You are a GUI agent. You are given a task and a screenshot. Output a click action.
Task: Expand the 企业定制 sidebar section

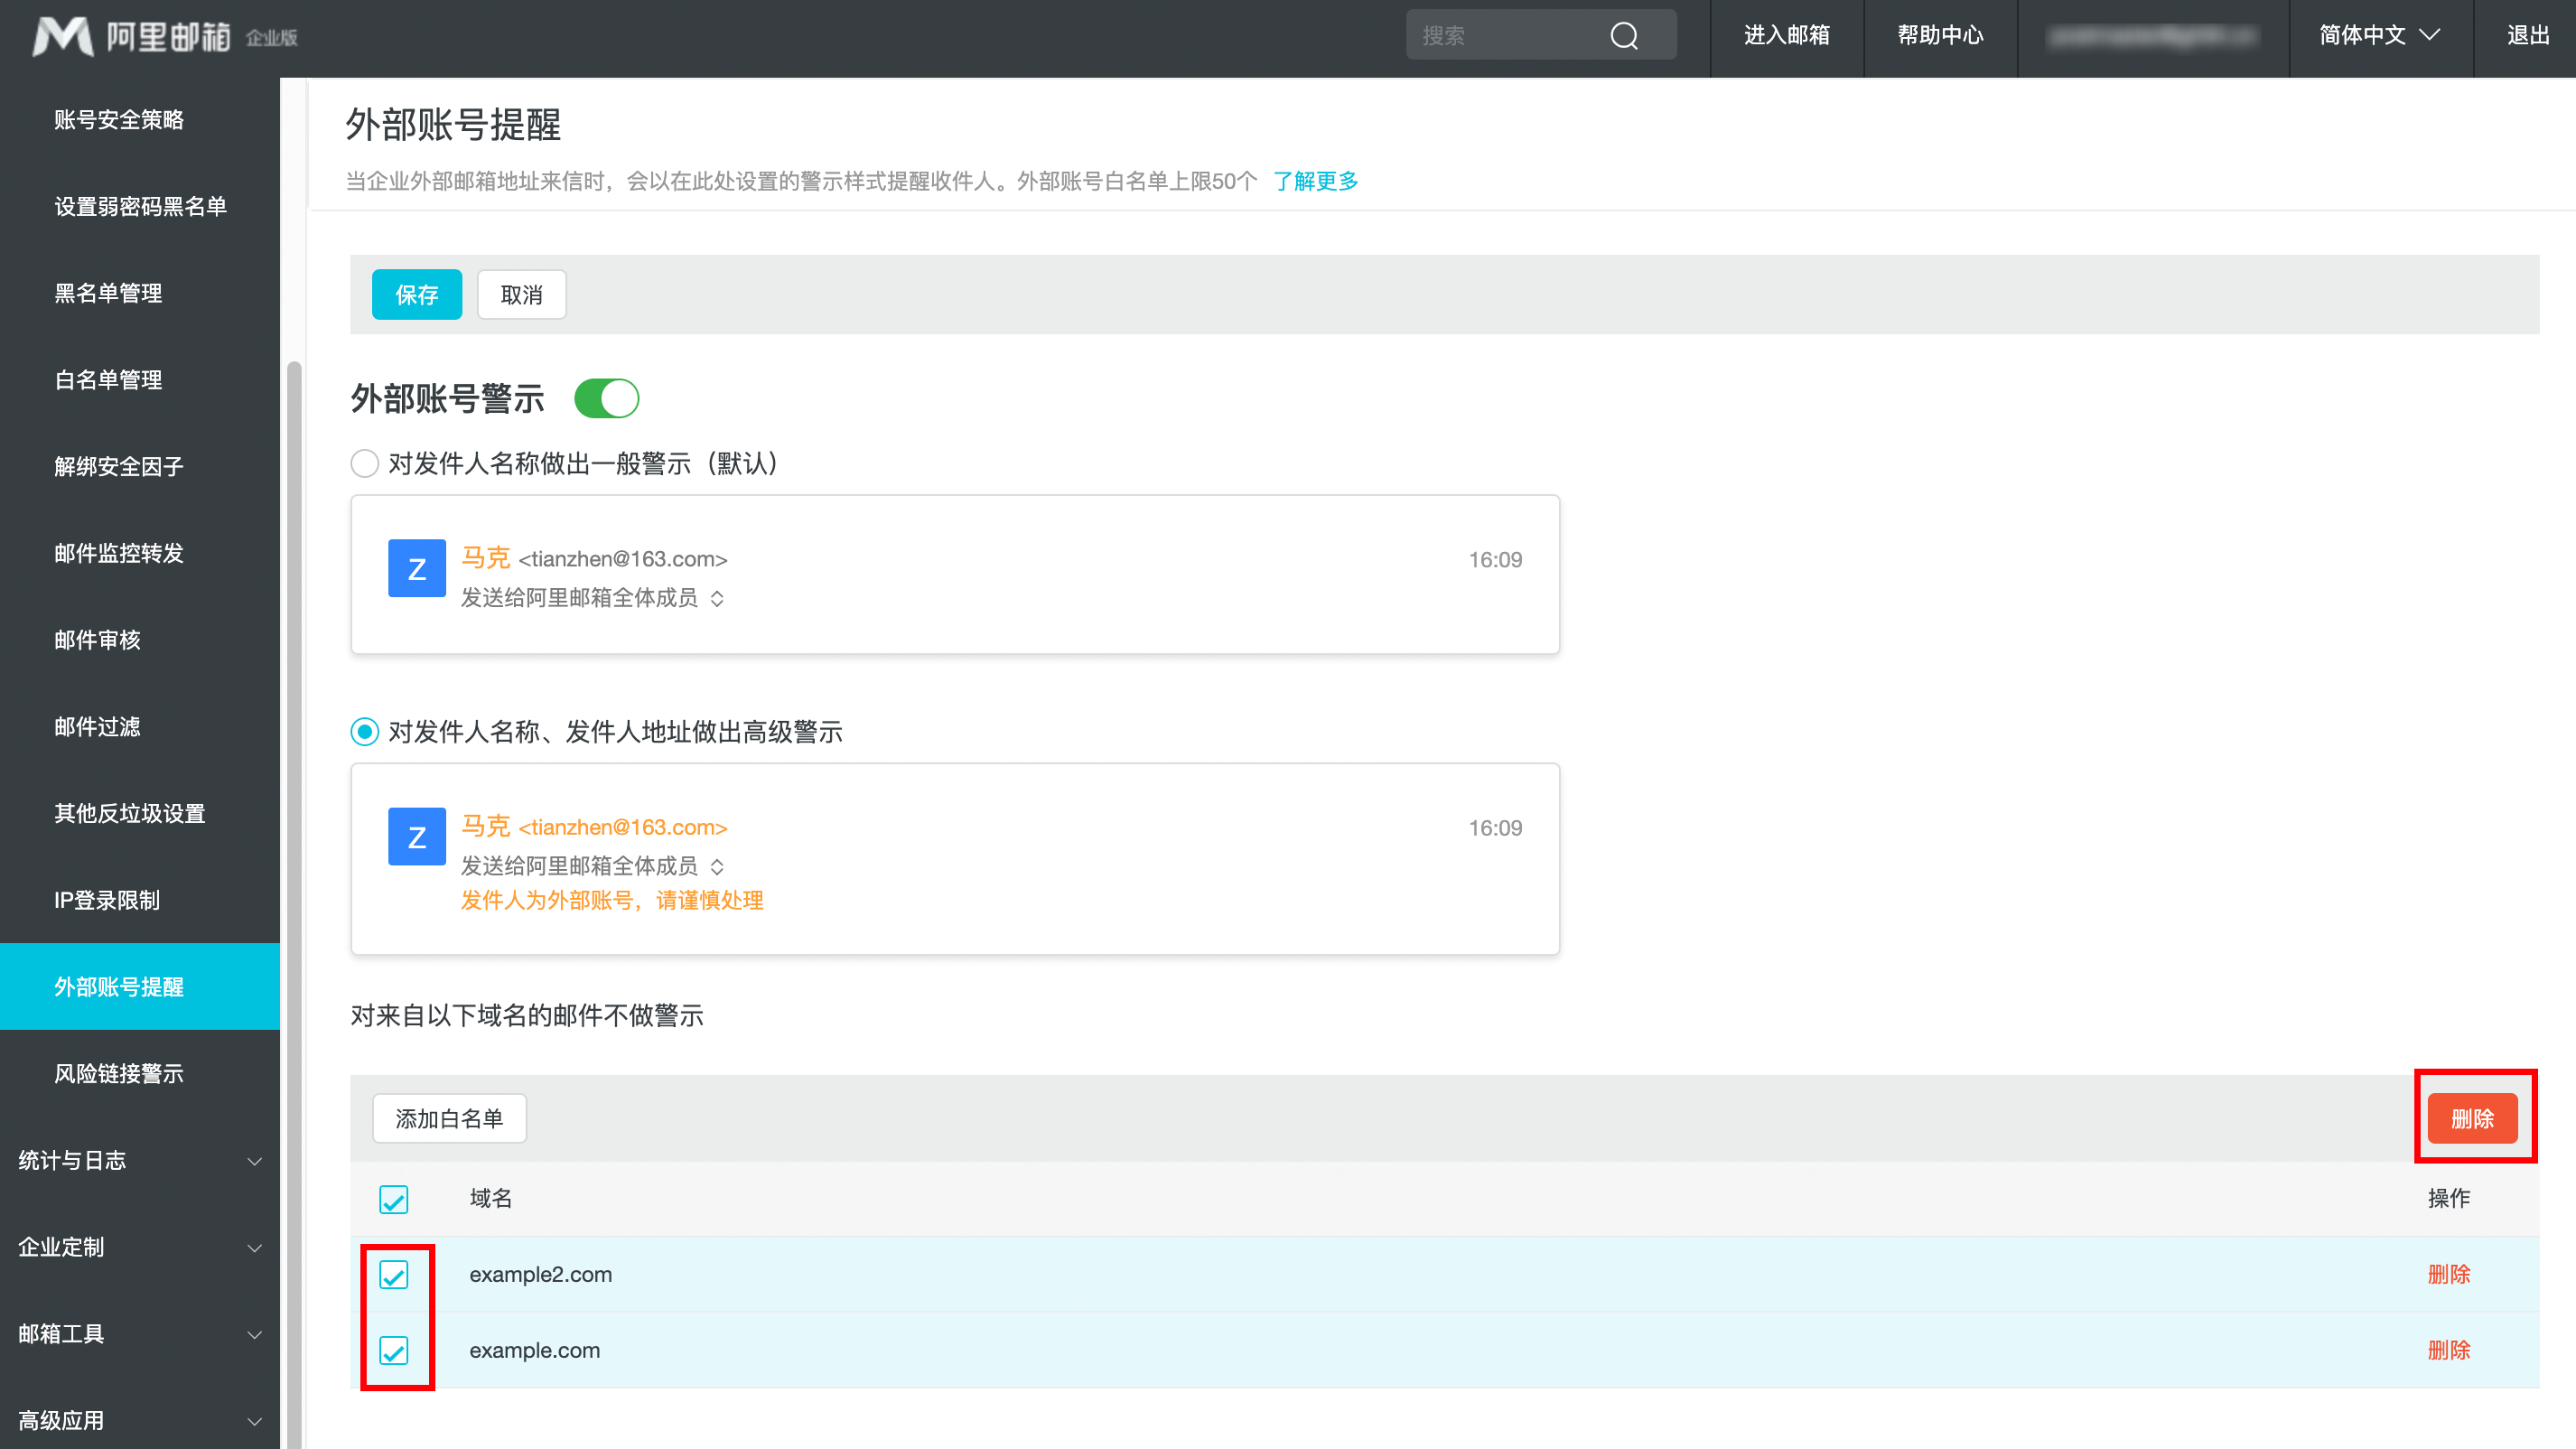coord(140,1247)
